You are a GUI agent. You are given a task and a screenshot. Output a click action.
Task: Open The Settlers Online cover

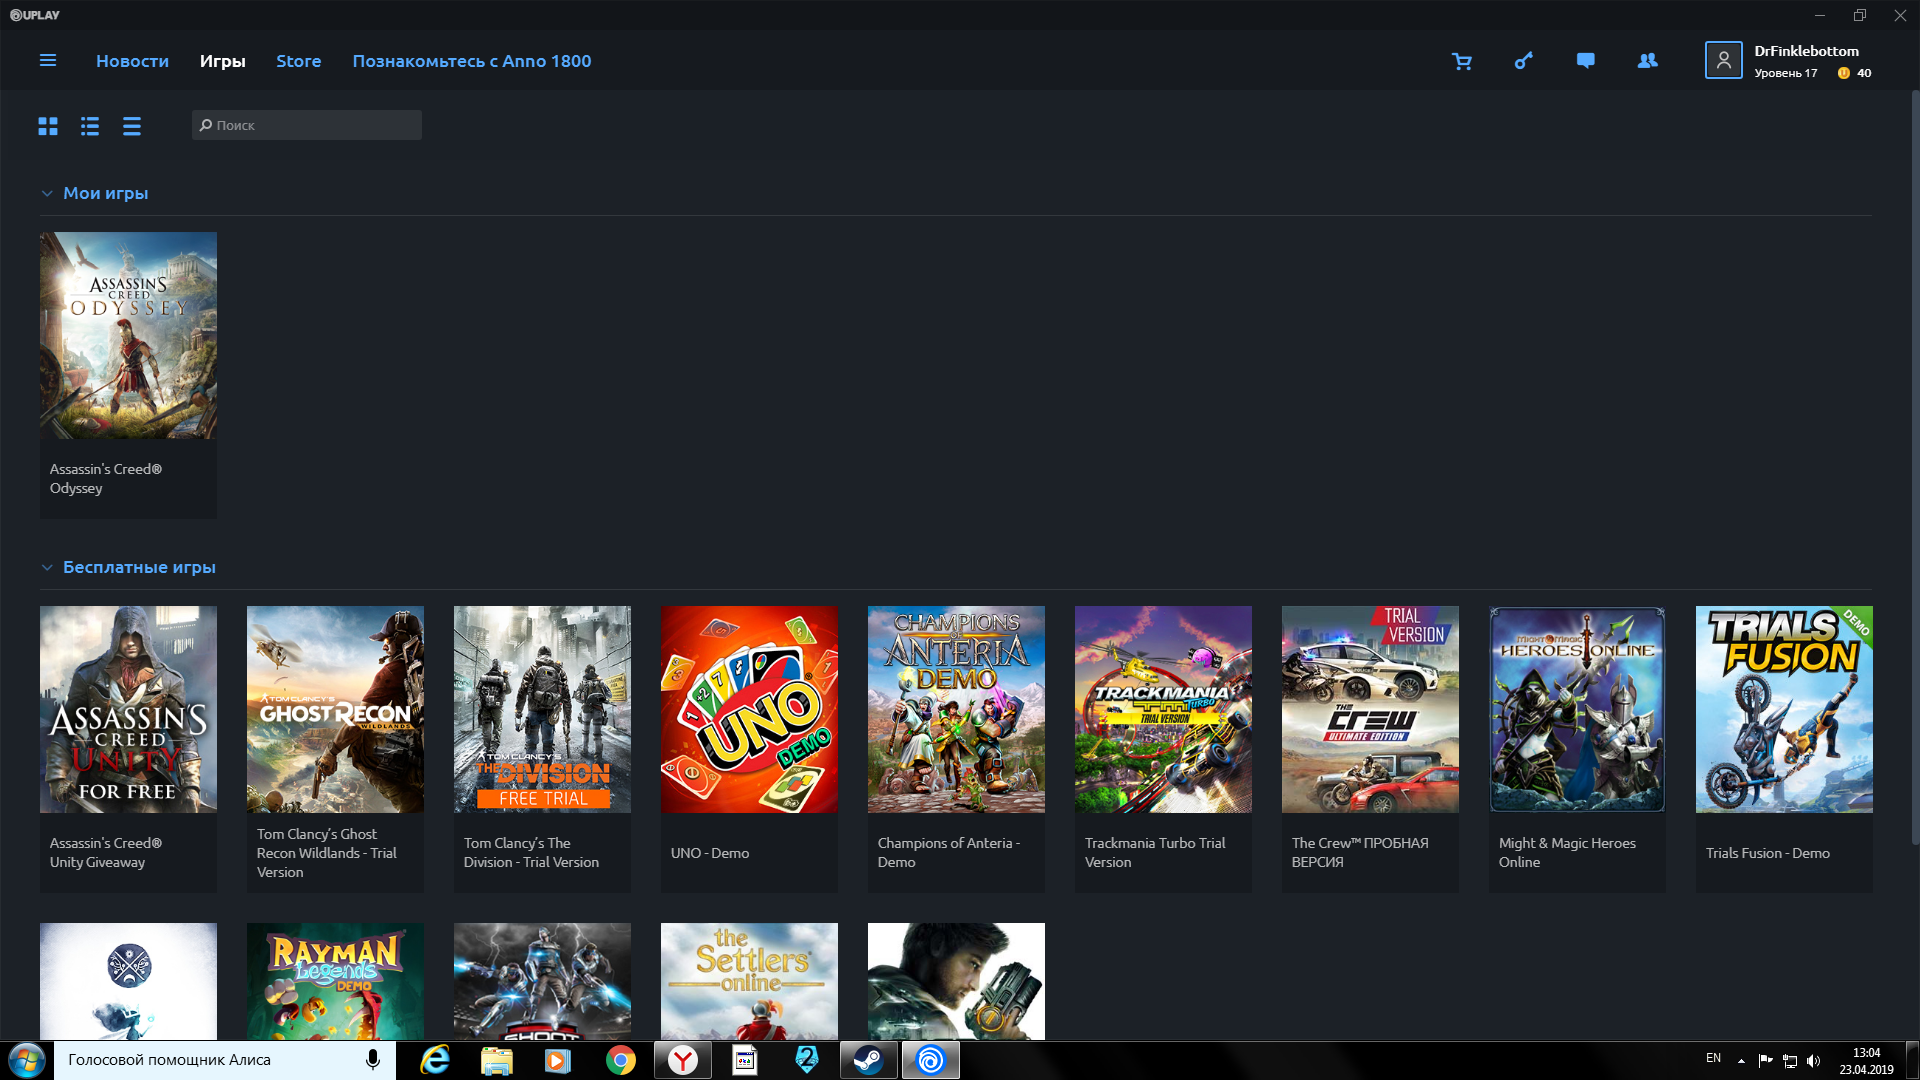[749, 981]
